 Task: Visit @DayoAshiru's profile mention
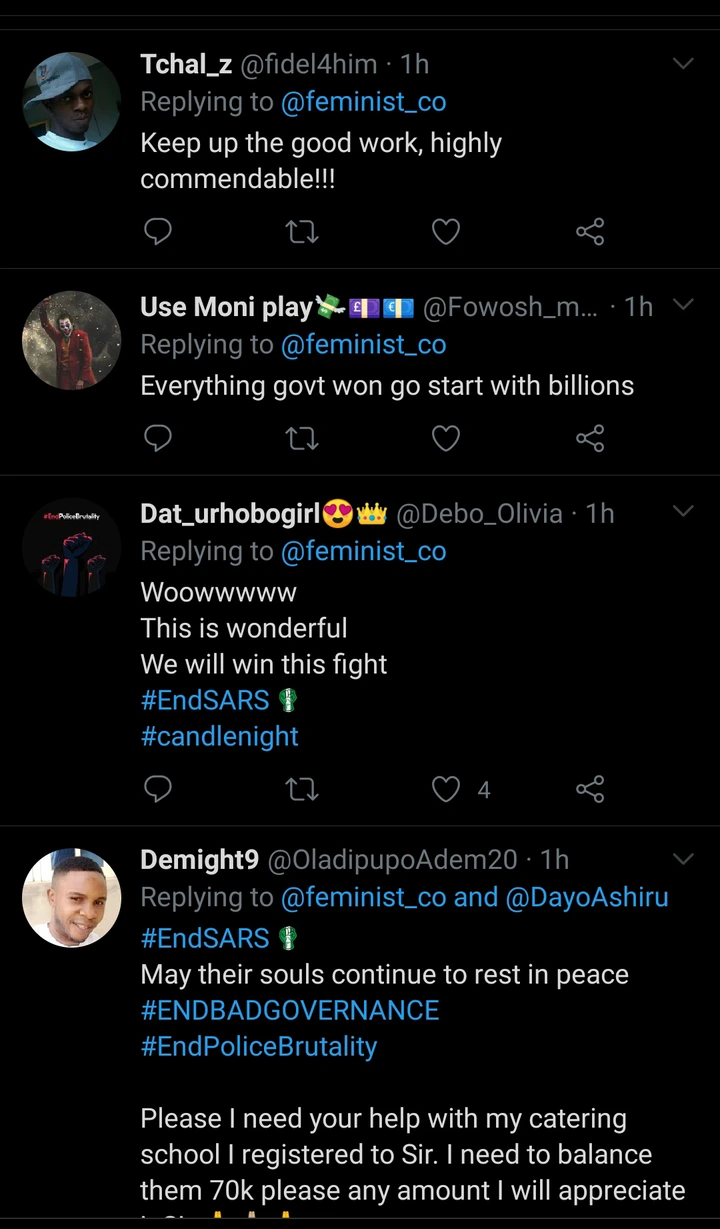tap(587, 898)
